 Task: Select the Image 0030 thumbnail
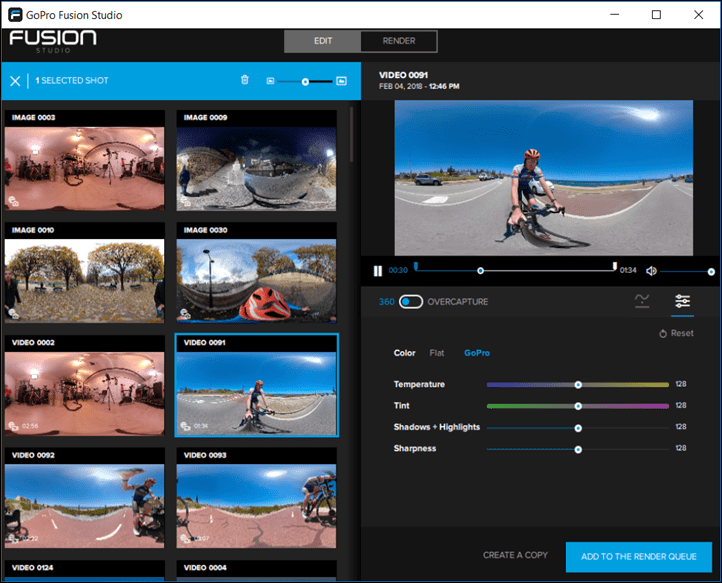[x=256, y=273]
